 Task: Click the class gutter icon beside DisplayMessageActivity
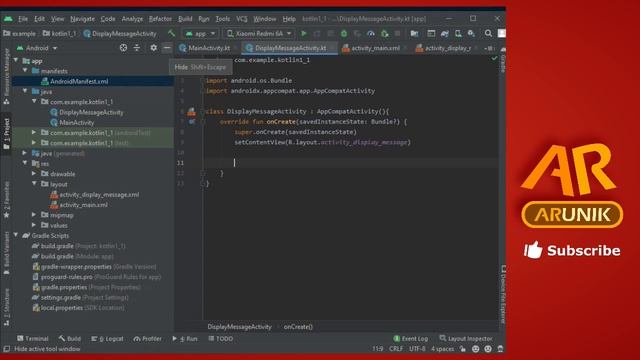191,111
